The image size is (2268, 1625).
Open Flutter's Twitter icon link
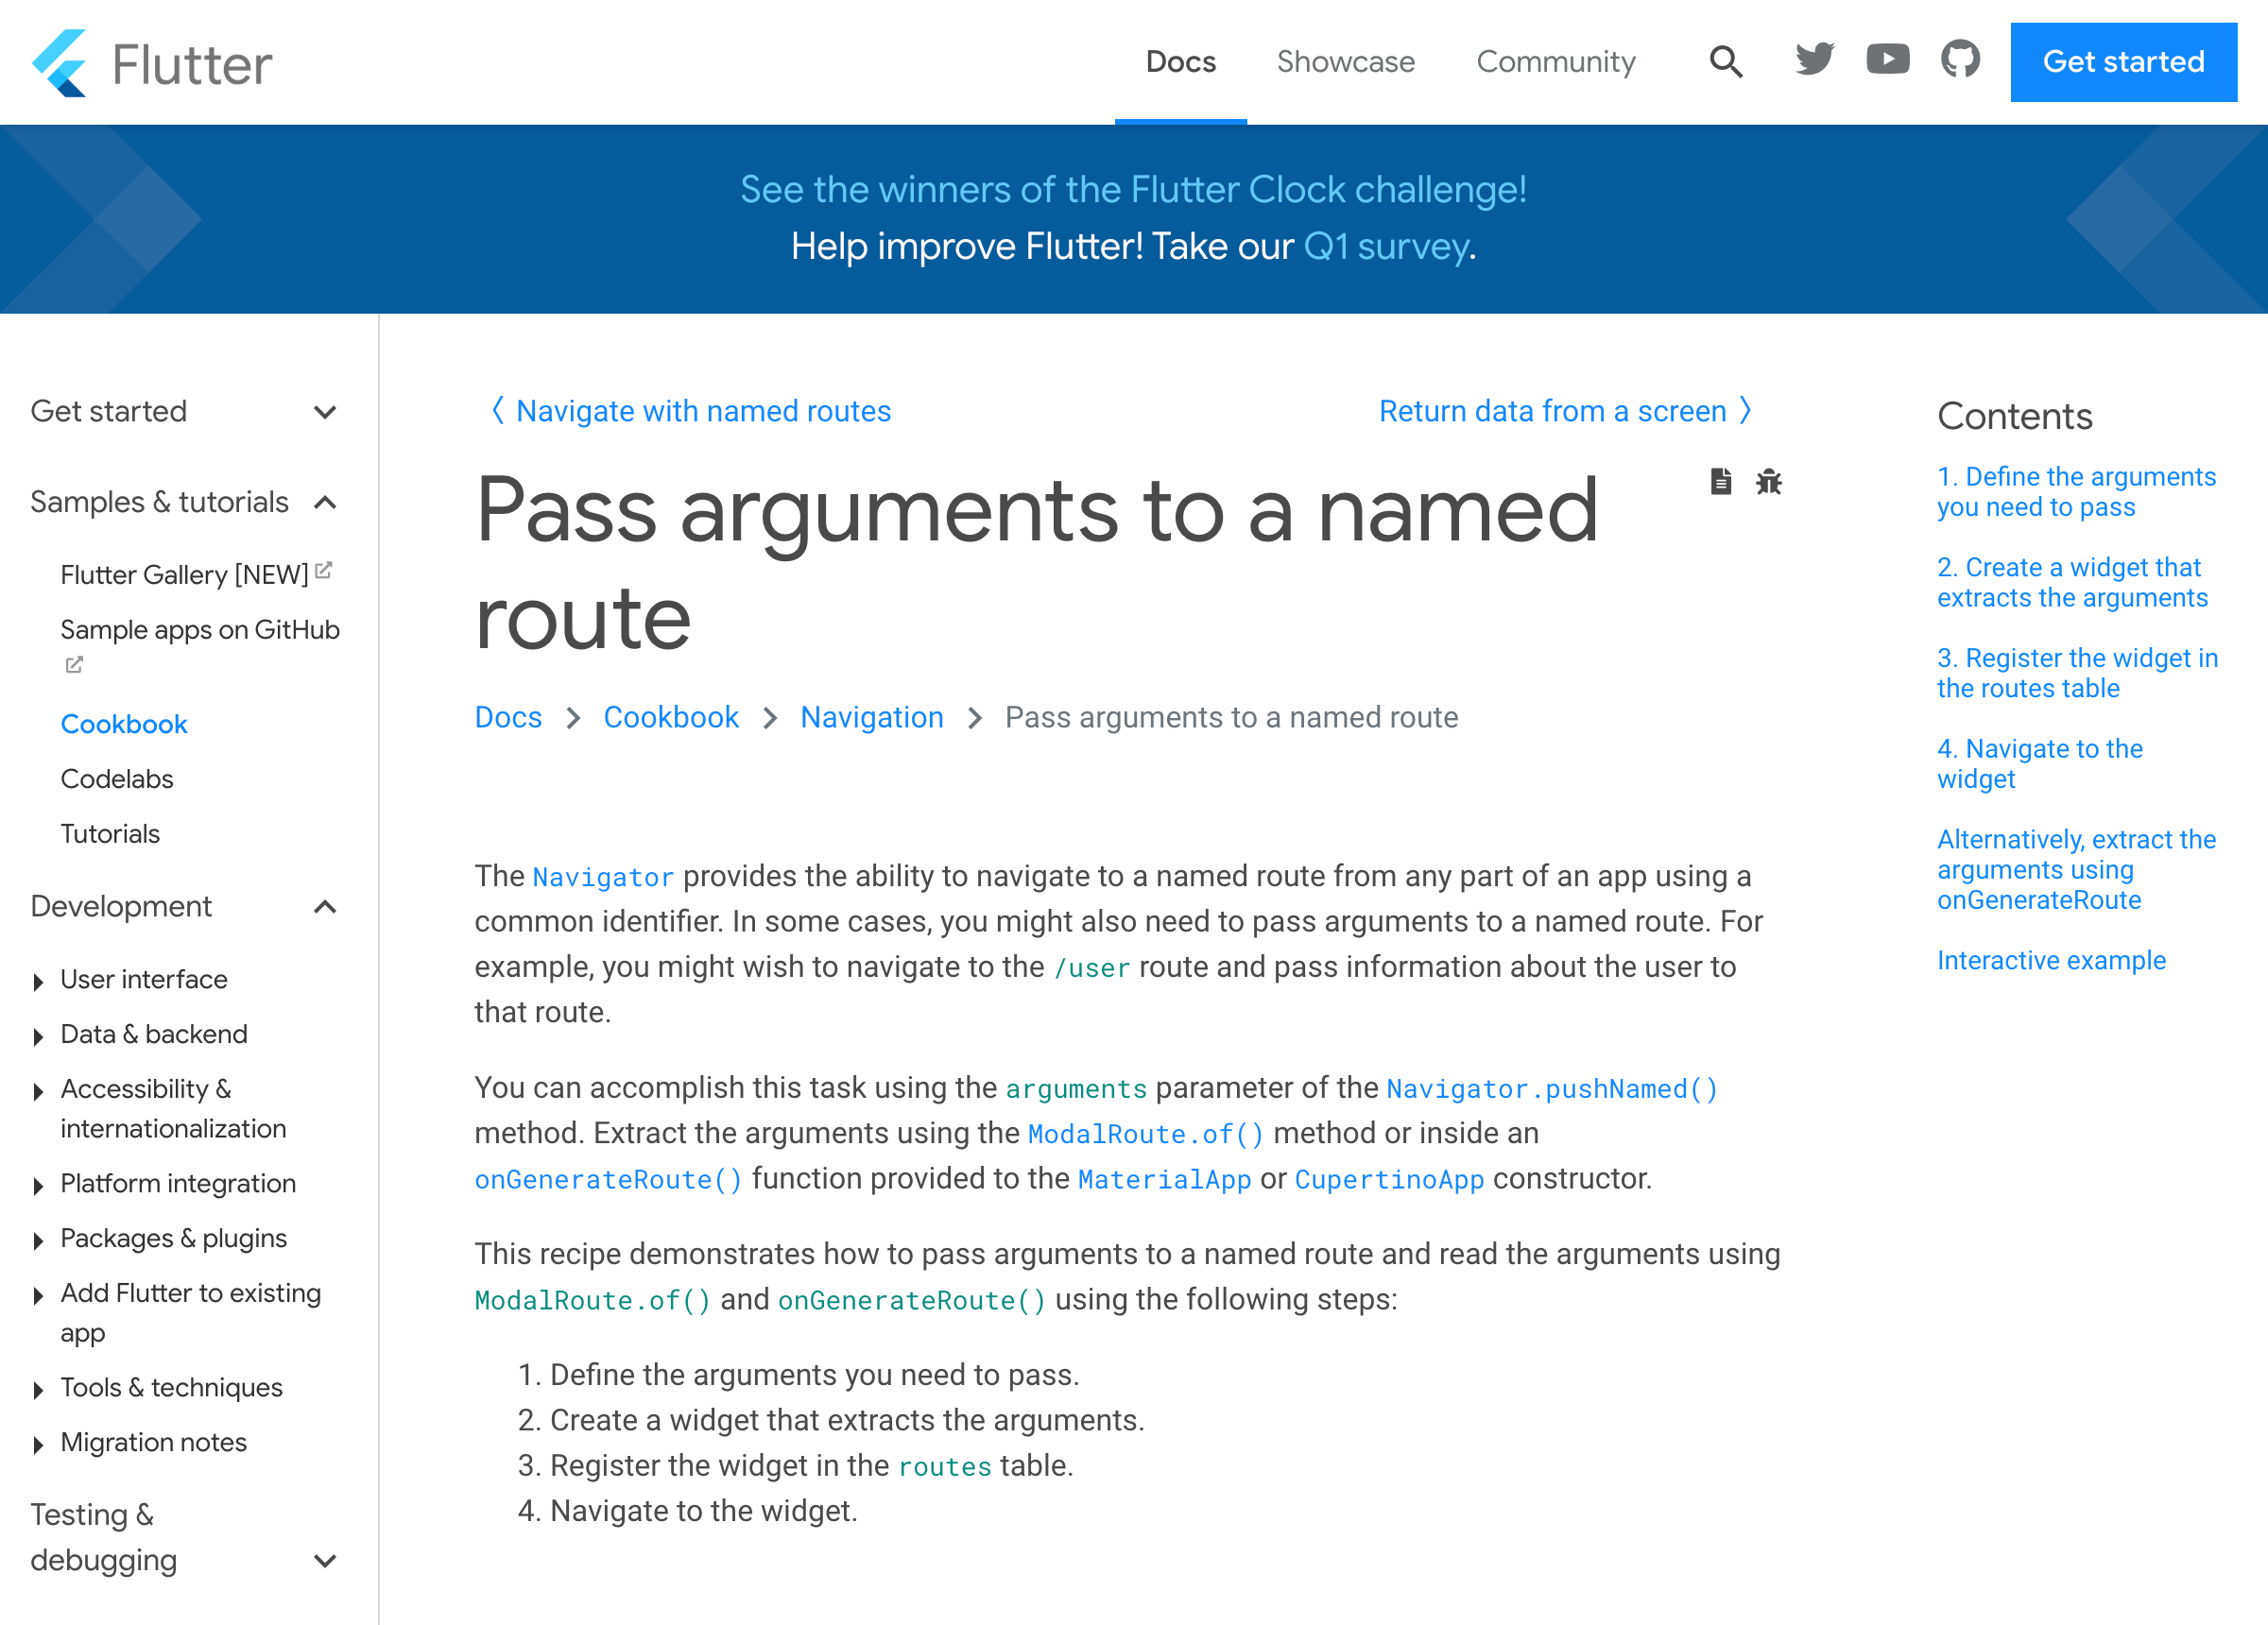[1814, 60]
